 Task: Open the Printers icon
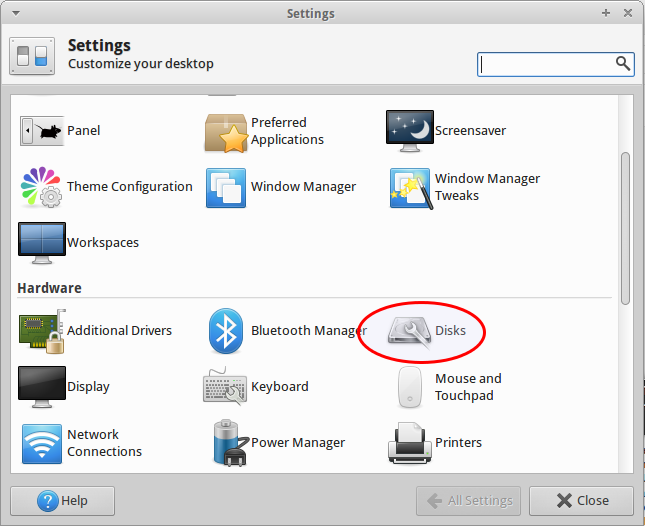point(410,444)
